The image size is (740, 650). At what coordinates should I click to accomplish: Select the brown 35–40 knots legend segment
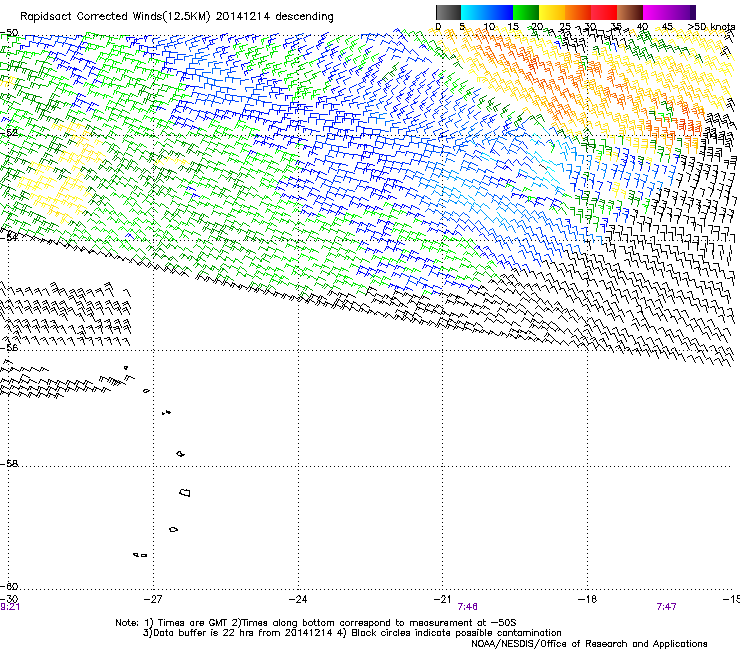click(630, 12)
